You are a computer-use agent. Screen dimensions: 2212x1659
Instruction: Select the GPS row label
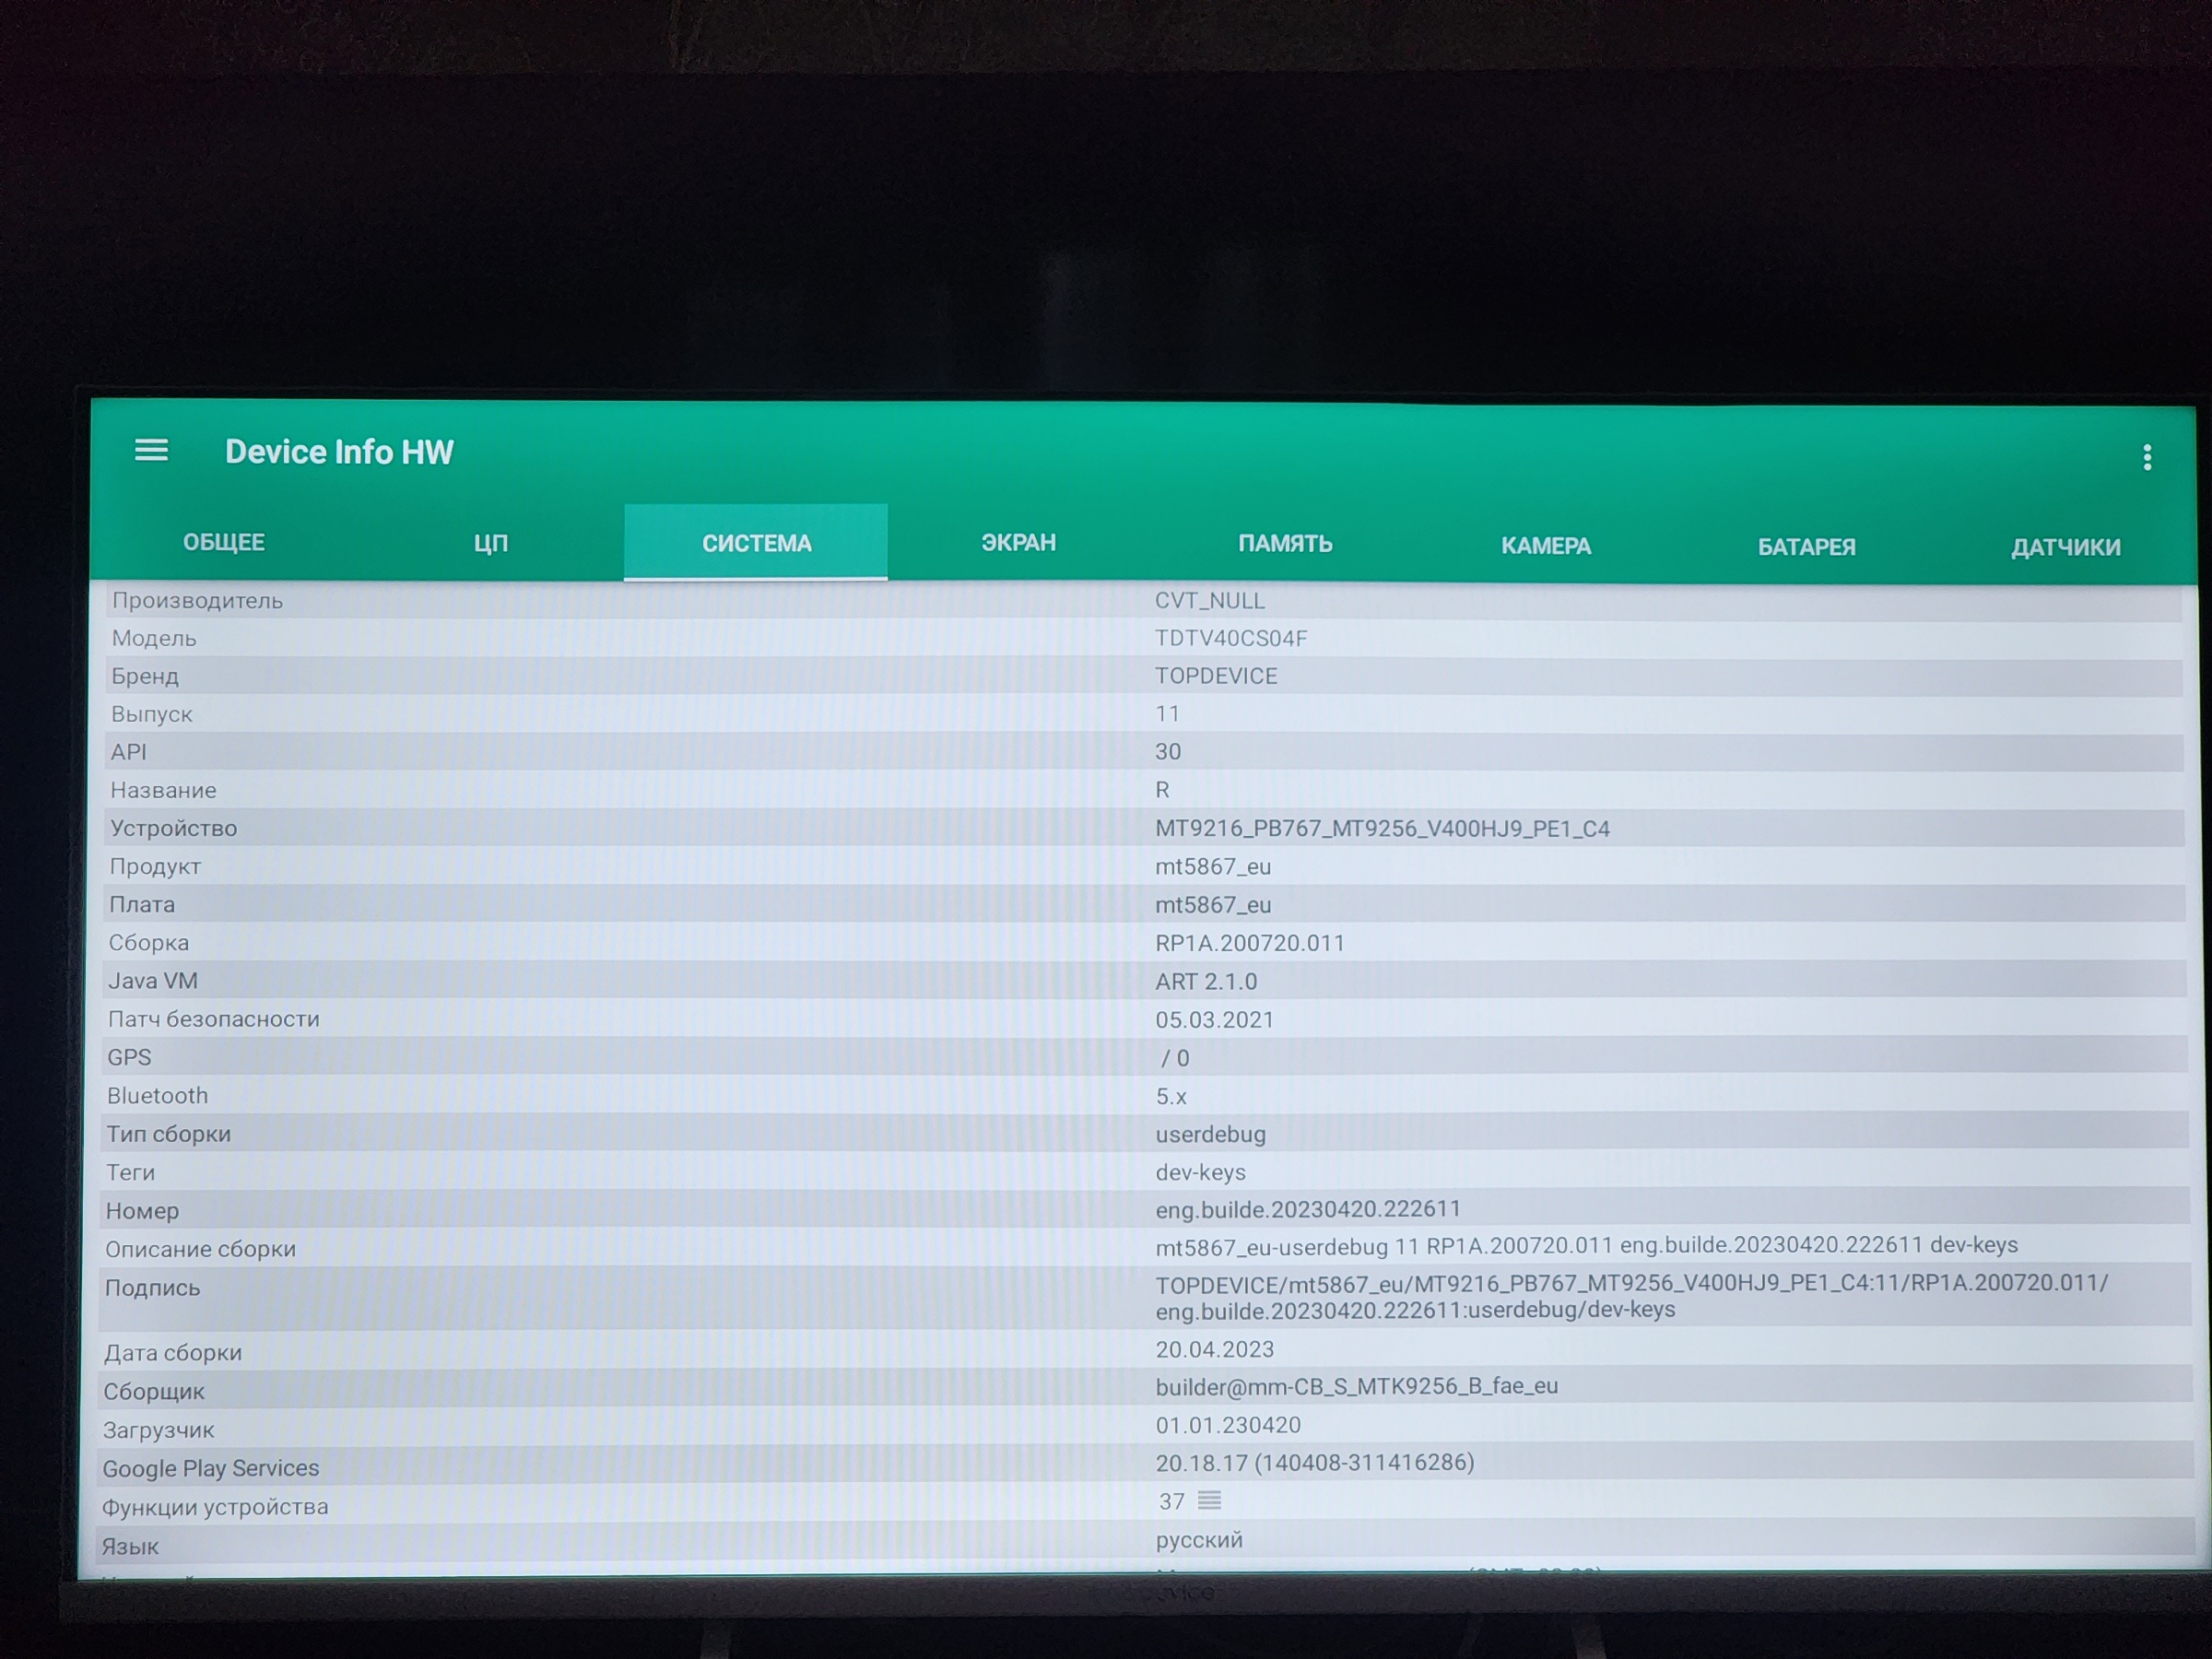[129, 1057]
